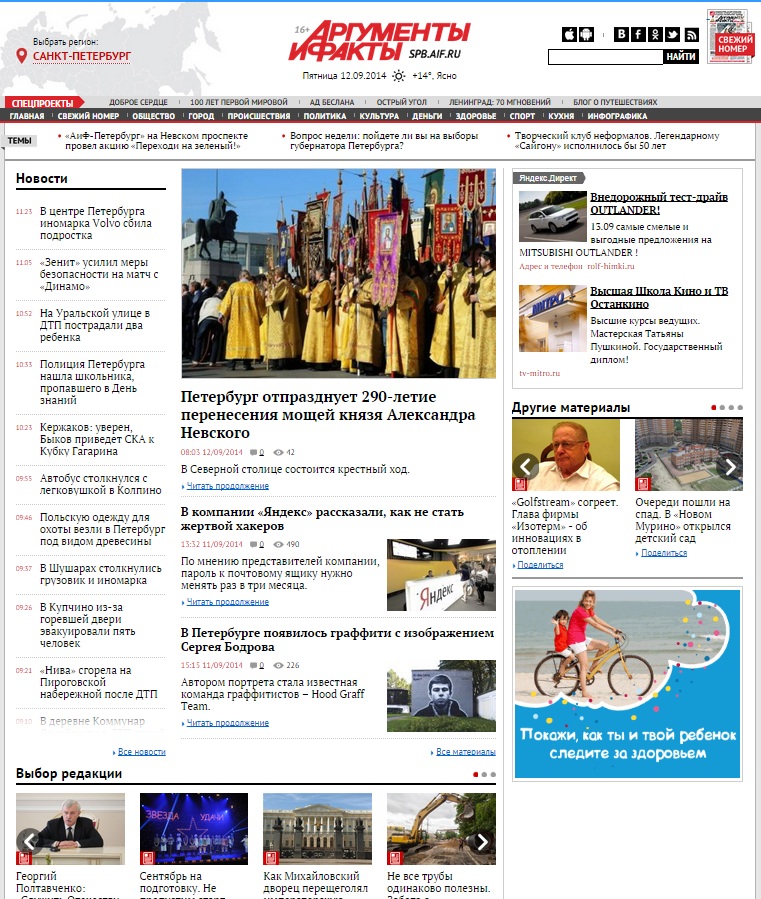761x899 pixels.
Task: Select last dot in Выбор редакции pager
Action: (x=493, y=775)
